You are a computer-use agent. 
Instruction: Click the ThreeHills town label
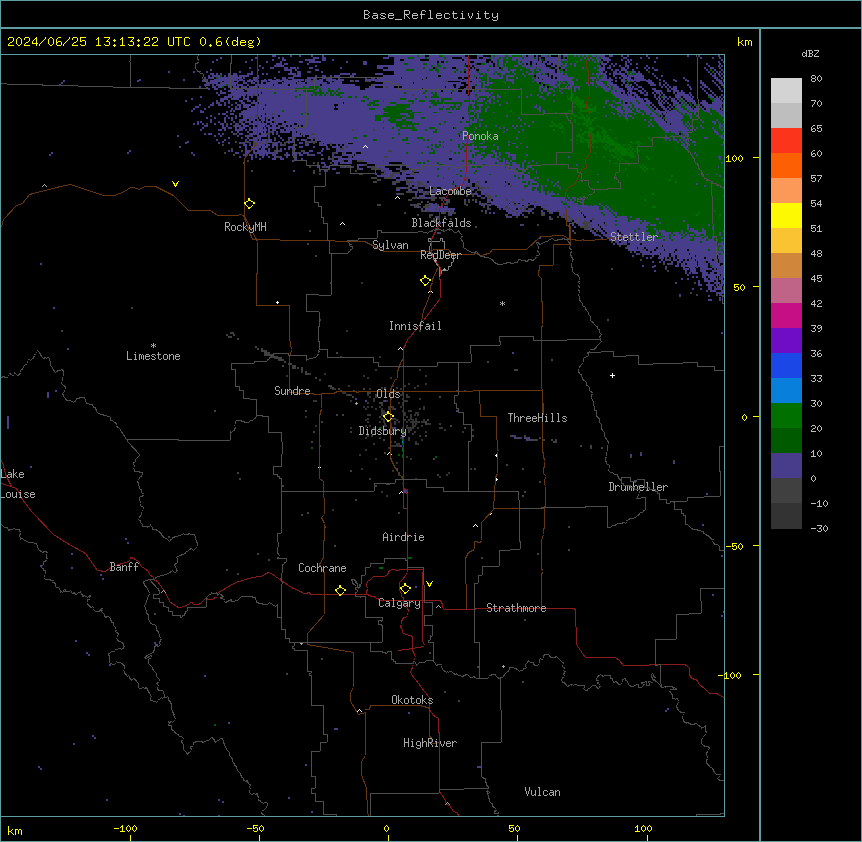[537, 418]
